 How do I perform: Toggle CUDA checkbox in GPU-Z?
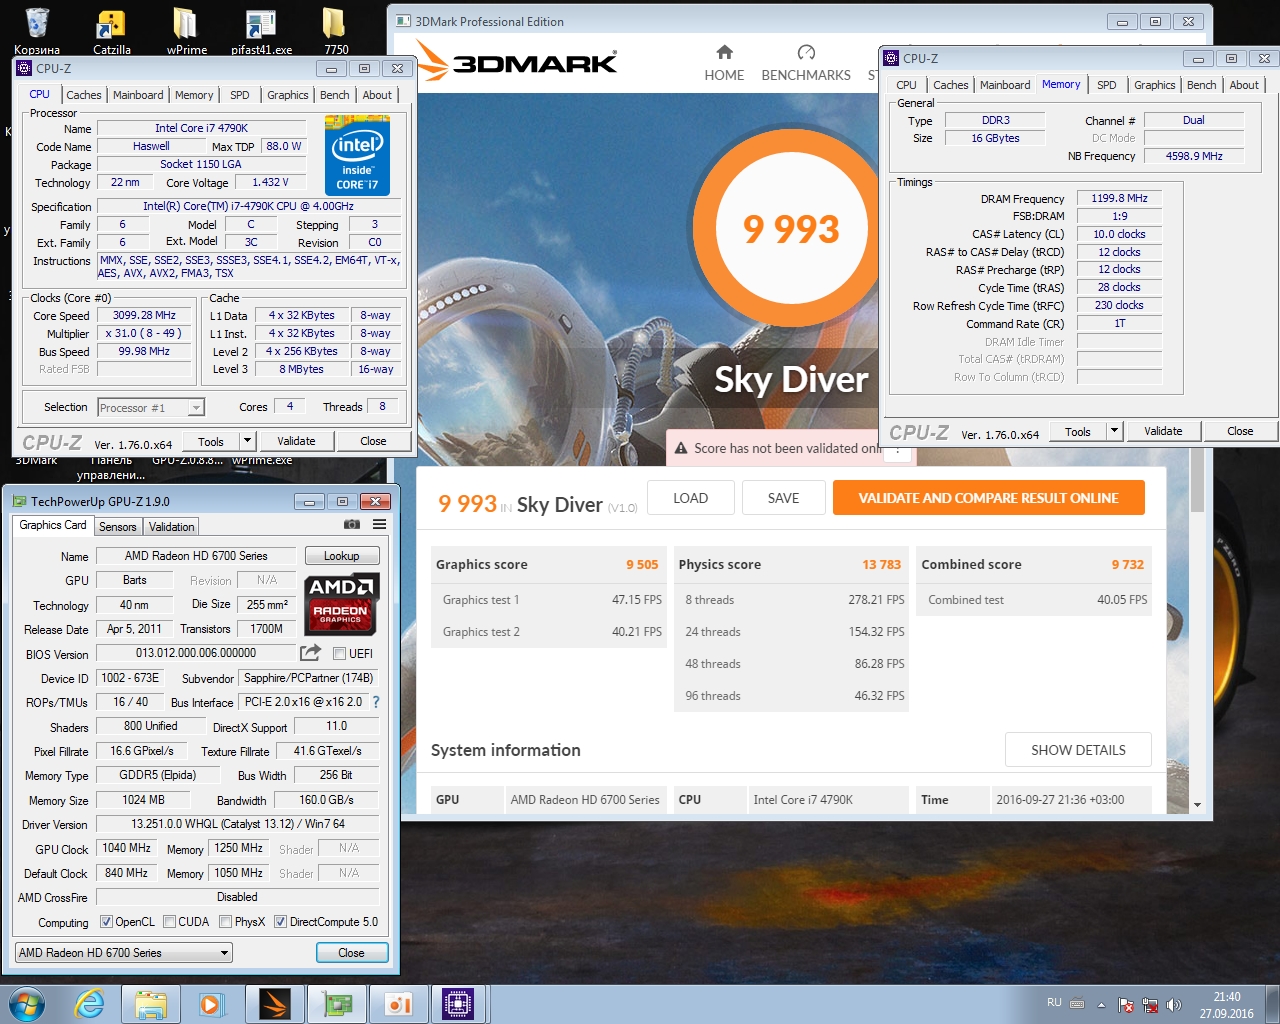[x=170, y=922]
